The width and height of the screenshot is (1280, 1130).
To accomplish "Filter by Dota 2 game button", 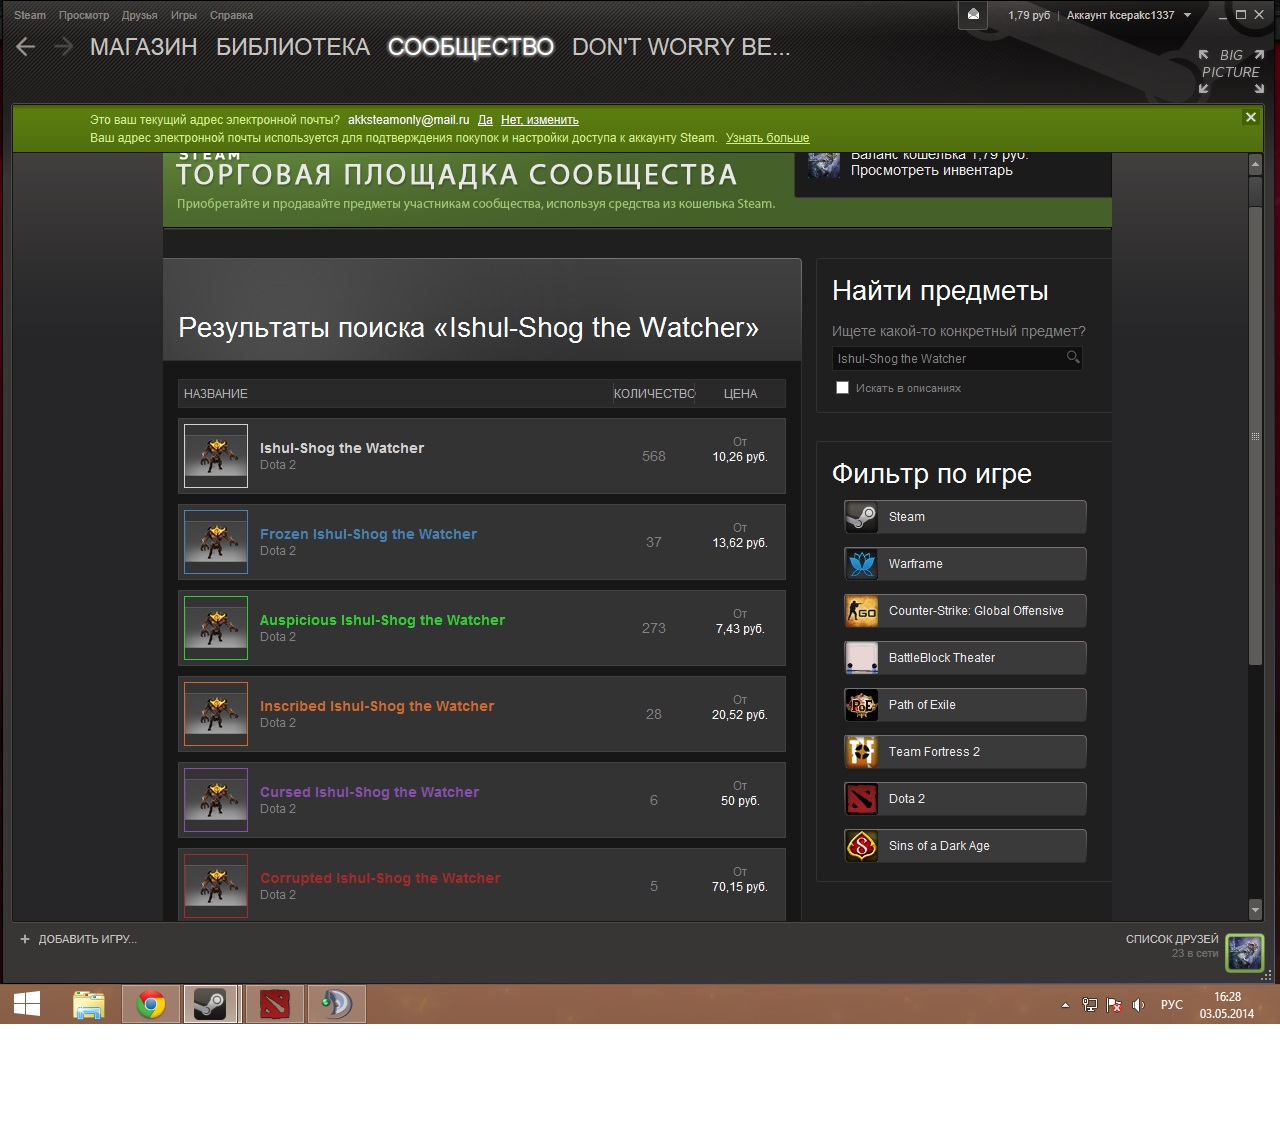I will [965, 799].
